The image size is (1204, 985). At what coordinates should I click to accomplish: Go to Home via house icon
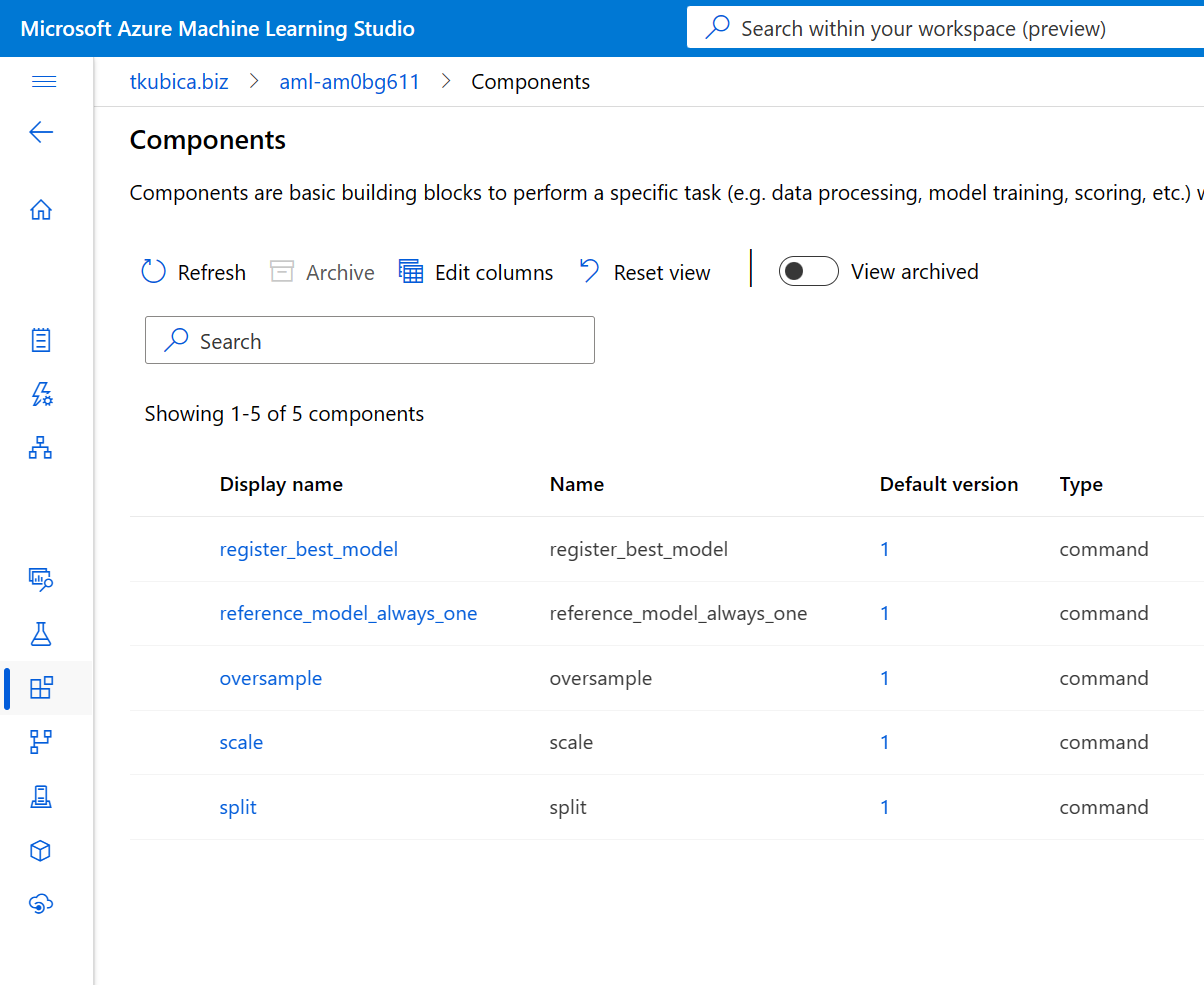point(41,210)
